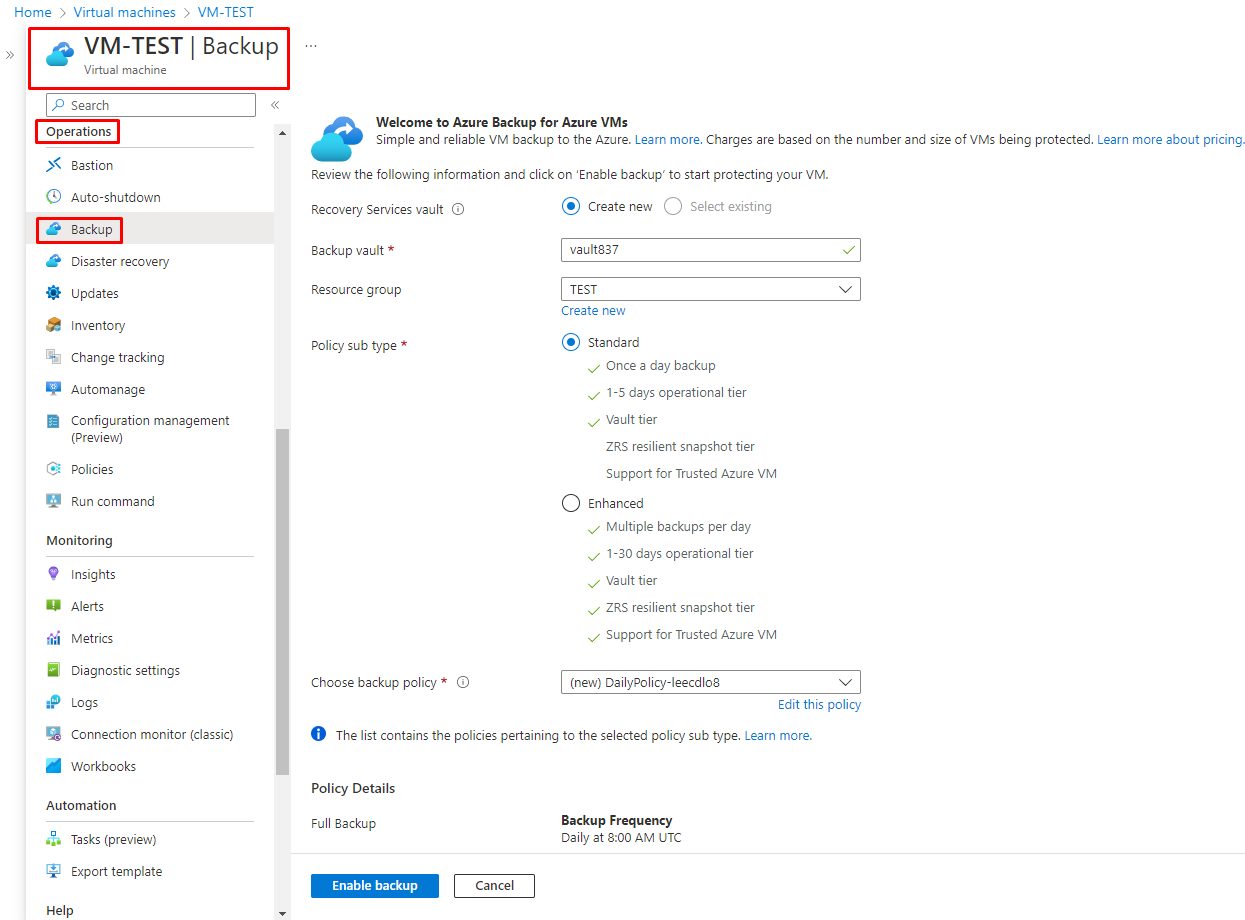The width and height of the screenshot is (1245, 920).
Task: Click the sidebar Search field
Action: 151,105
